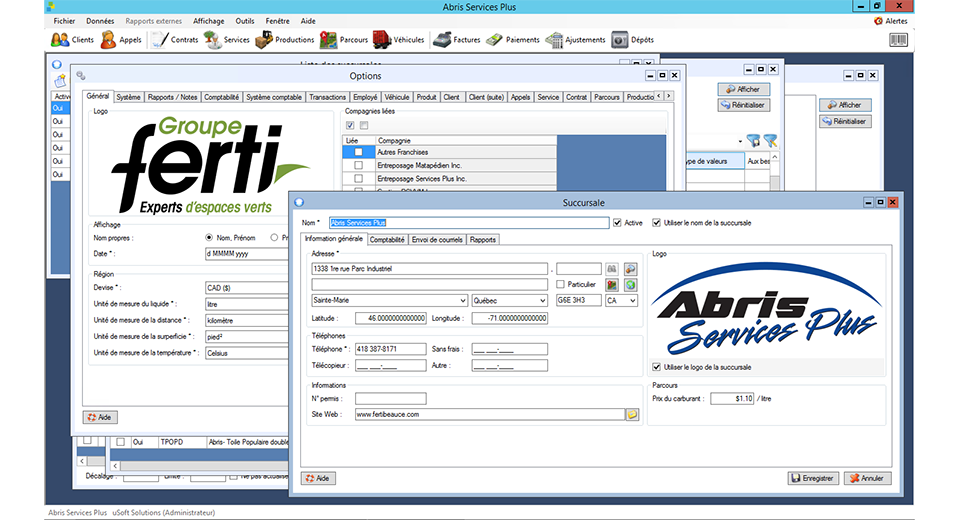Open the Services toolbar item

point(227,40)
